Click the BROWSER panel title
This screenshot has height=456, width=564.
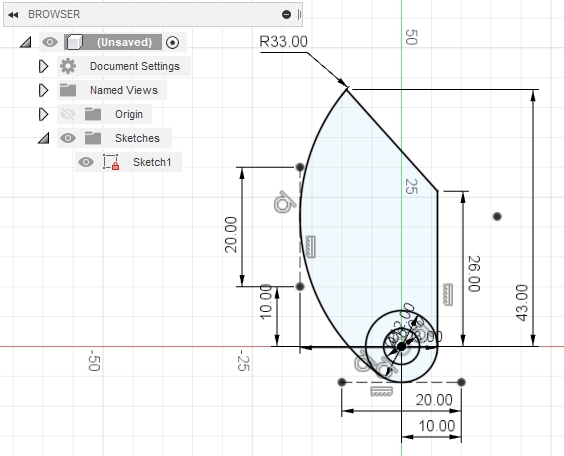coord(54,14)
